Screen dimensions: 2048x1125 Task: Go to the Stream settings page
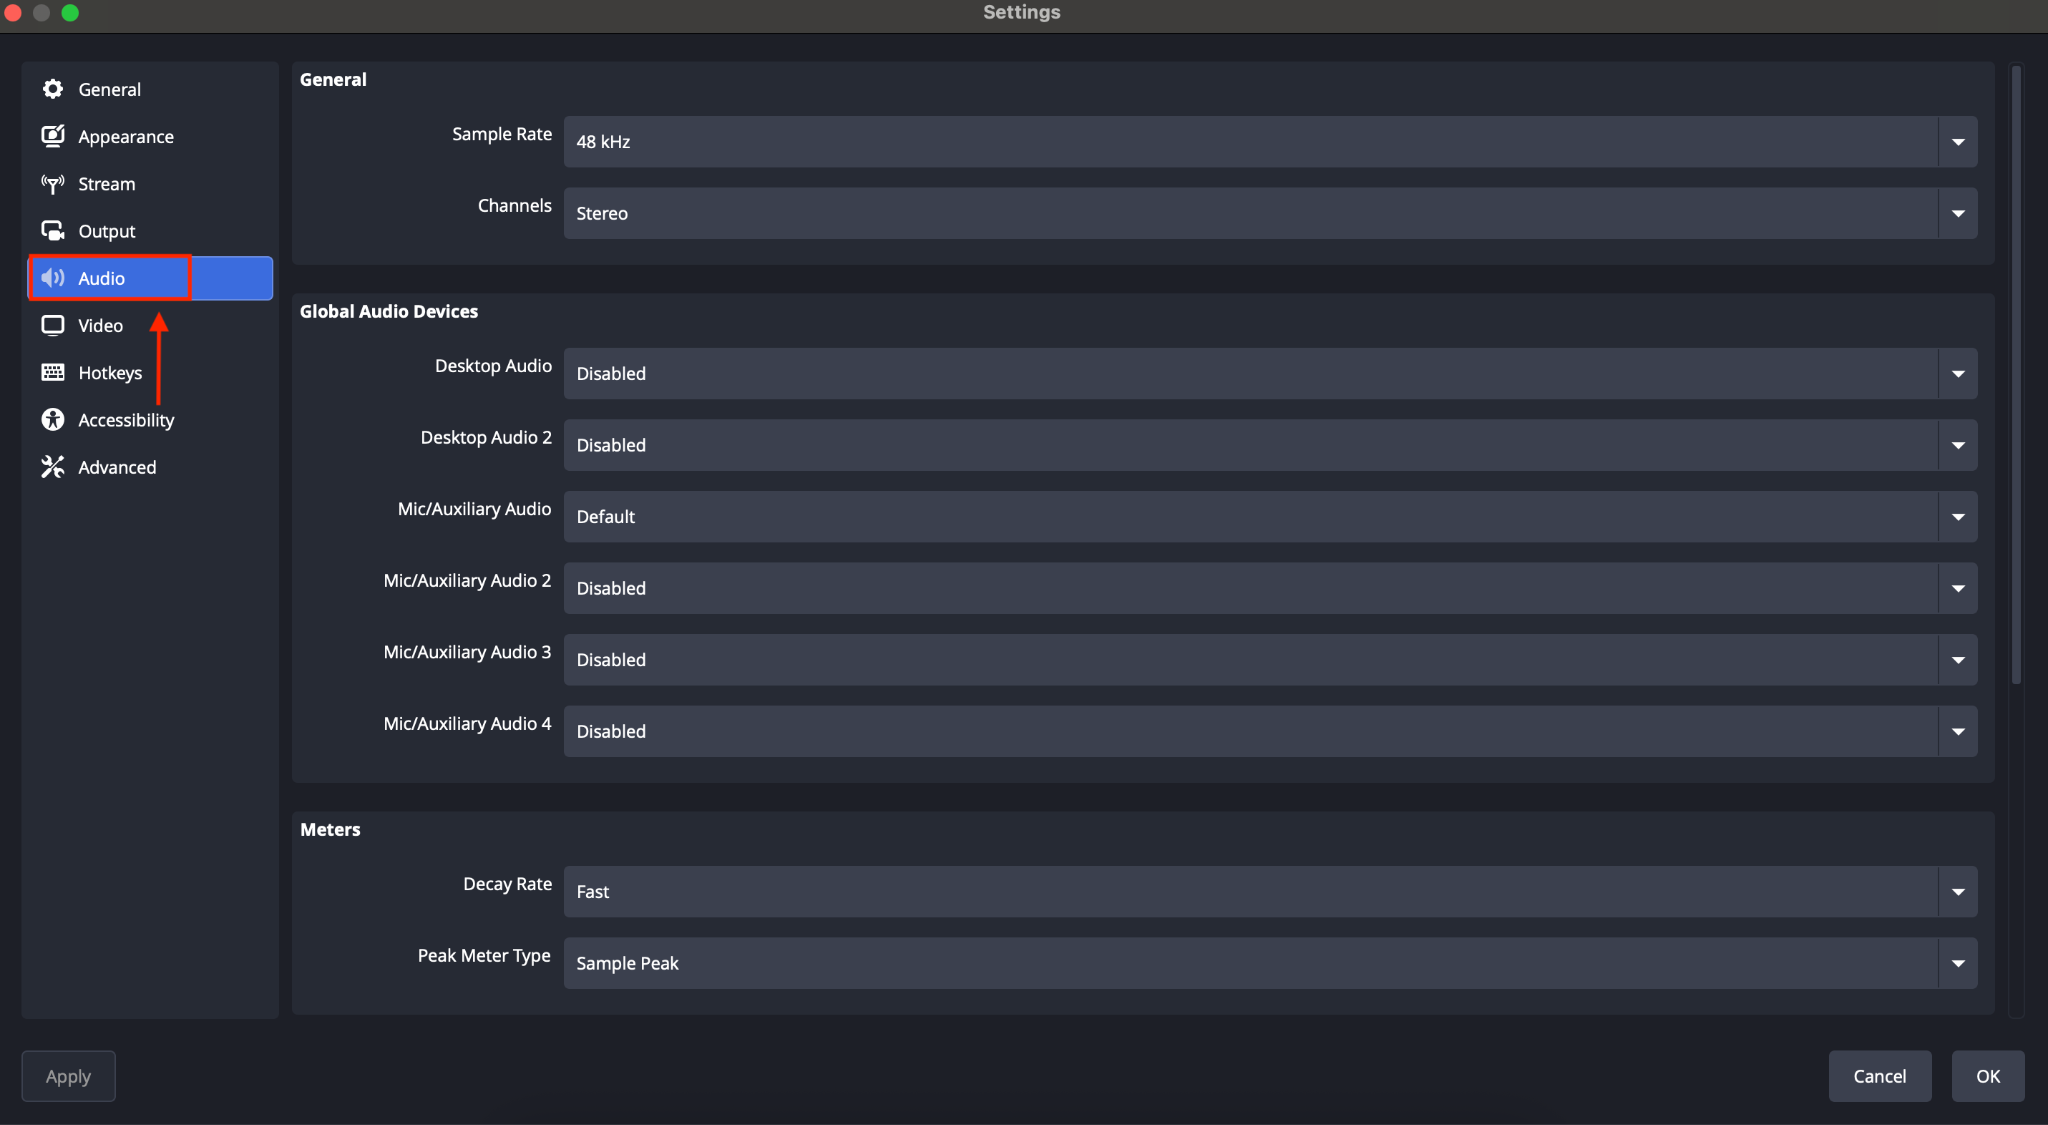click(150, 184)
